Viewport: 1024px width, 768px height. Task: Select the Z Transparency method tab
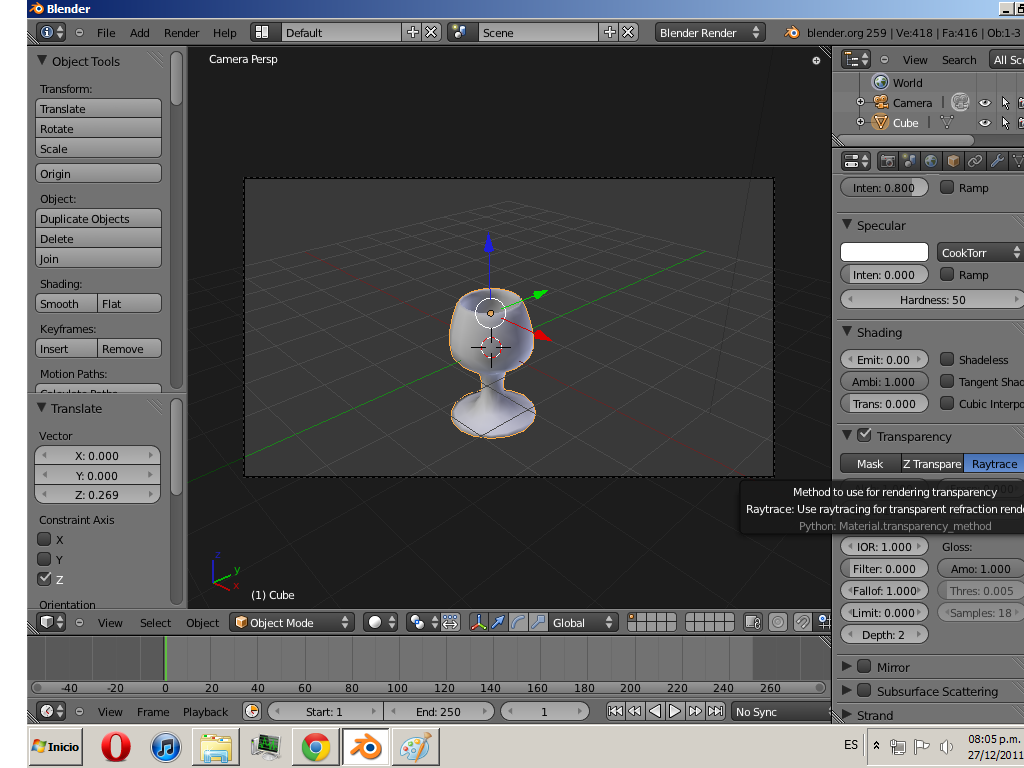click(931, 464)
